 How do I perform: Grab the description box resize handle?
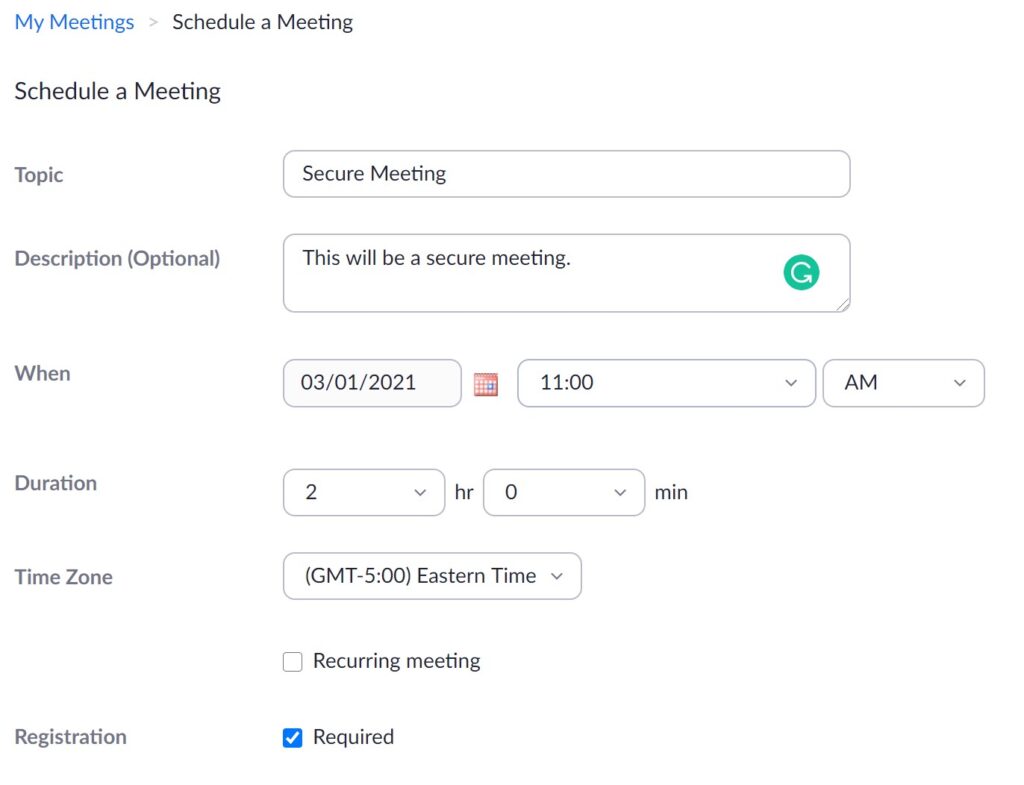pyautogui.click(x=844, y=305)
